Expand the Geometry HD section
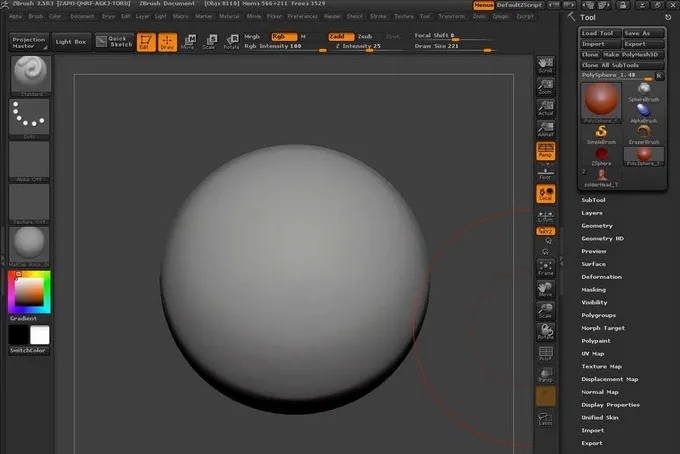The height and width of the screenshot is (454, 680). click(602, 238)
